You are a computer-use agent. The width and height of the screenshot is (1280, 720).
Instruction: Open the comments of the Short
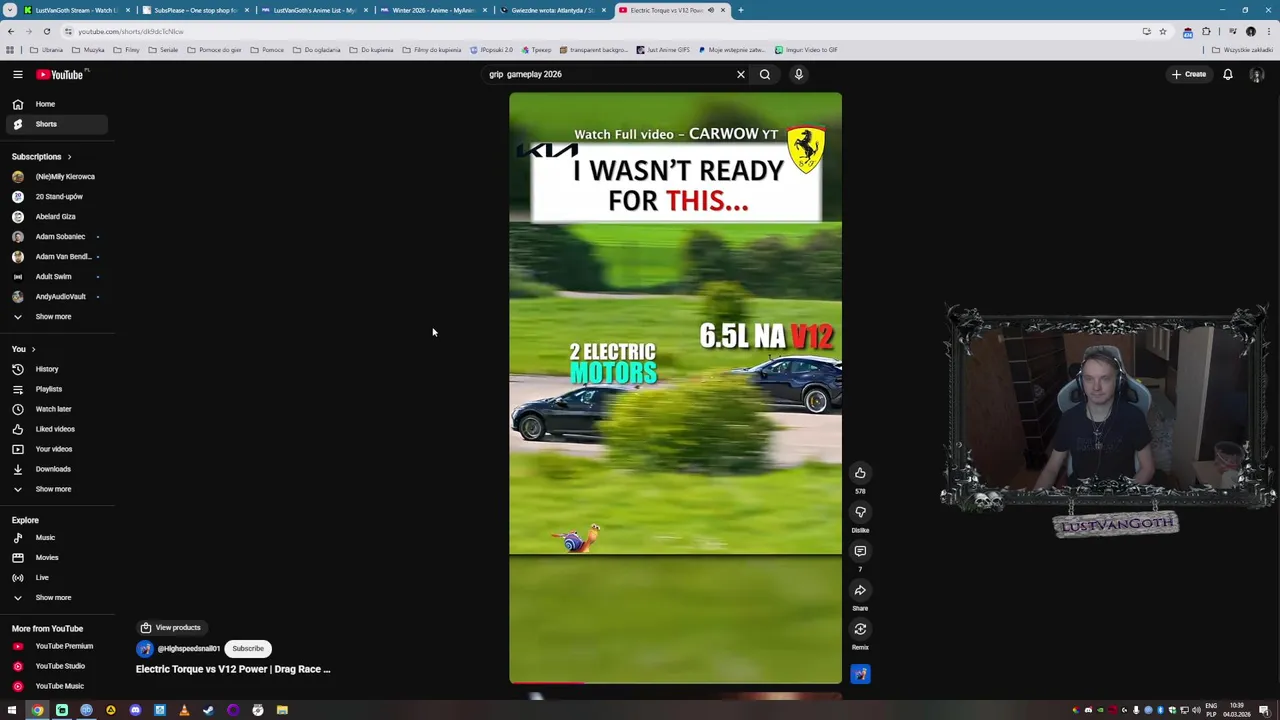coord(860,551)
